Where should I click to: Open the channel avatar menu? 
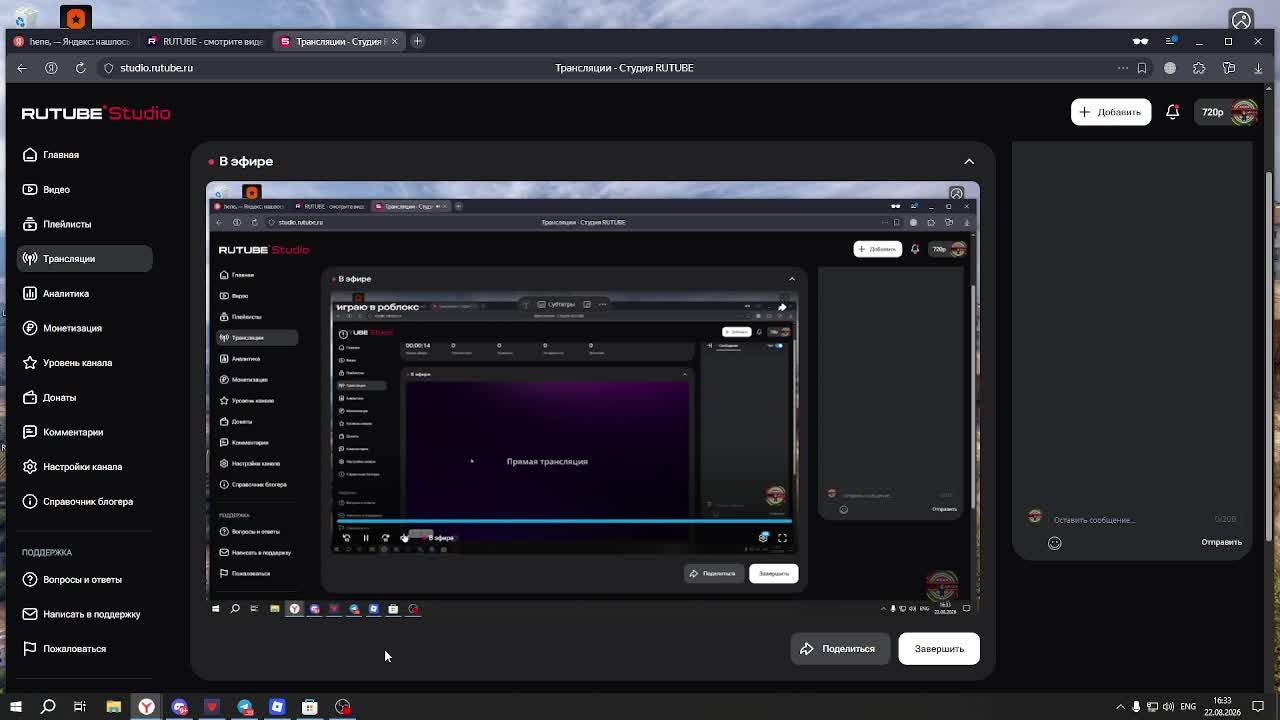coord(1244,112)
